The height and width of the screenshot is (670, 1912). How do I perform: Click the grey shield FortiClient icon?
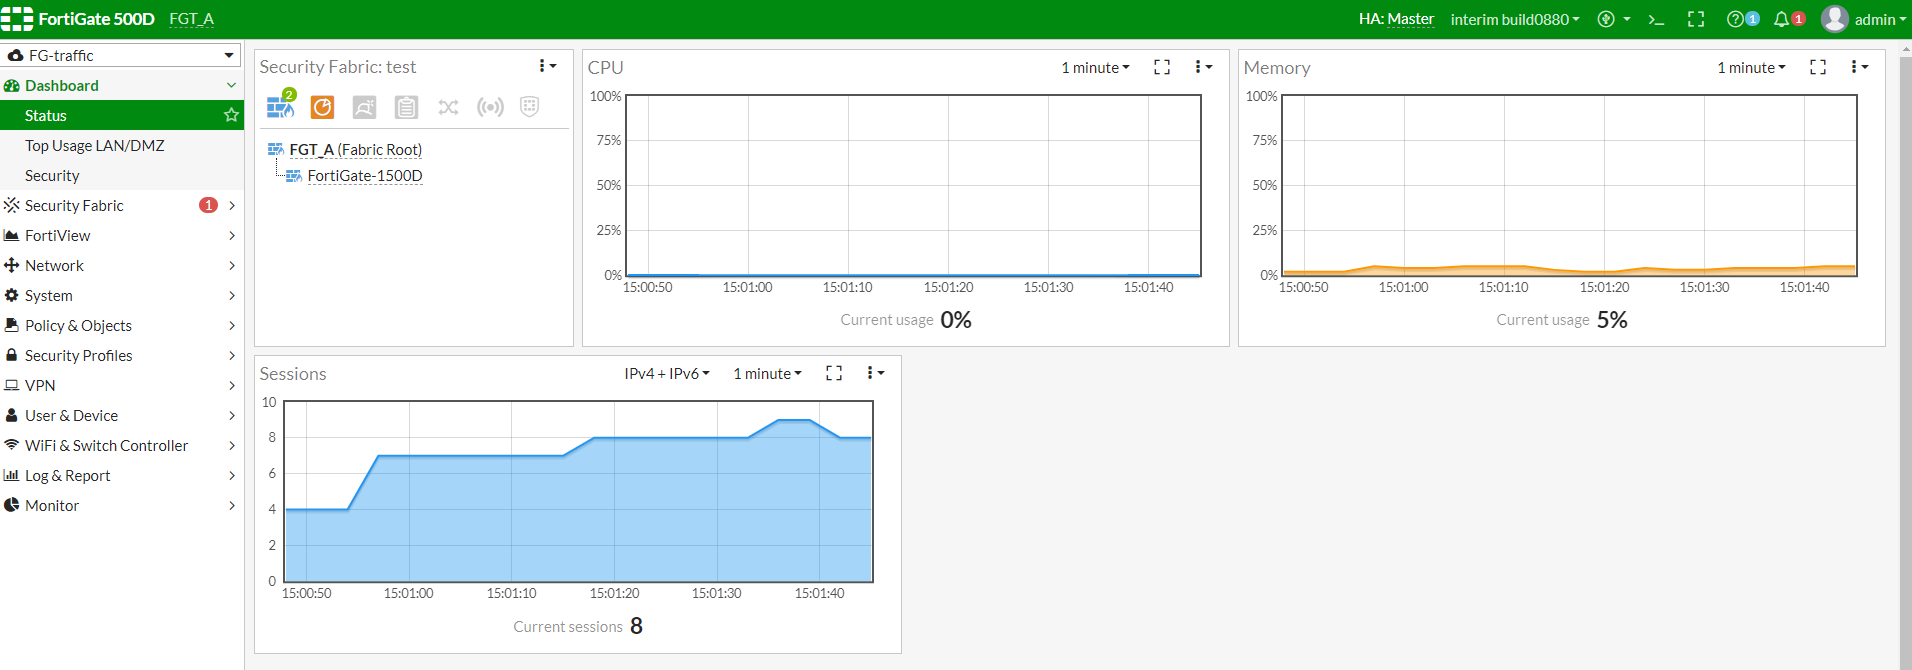click(530, 106)
